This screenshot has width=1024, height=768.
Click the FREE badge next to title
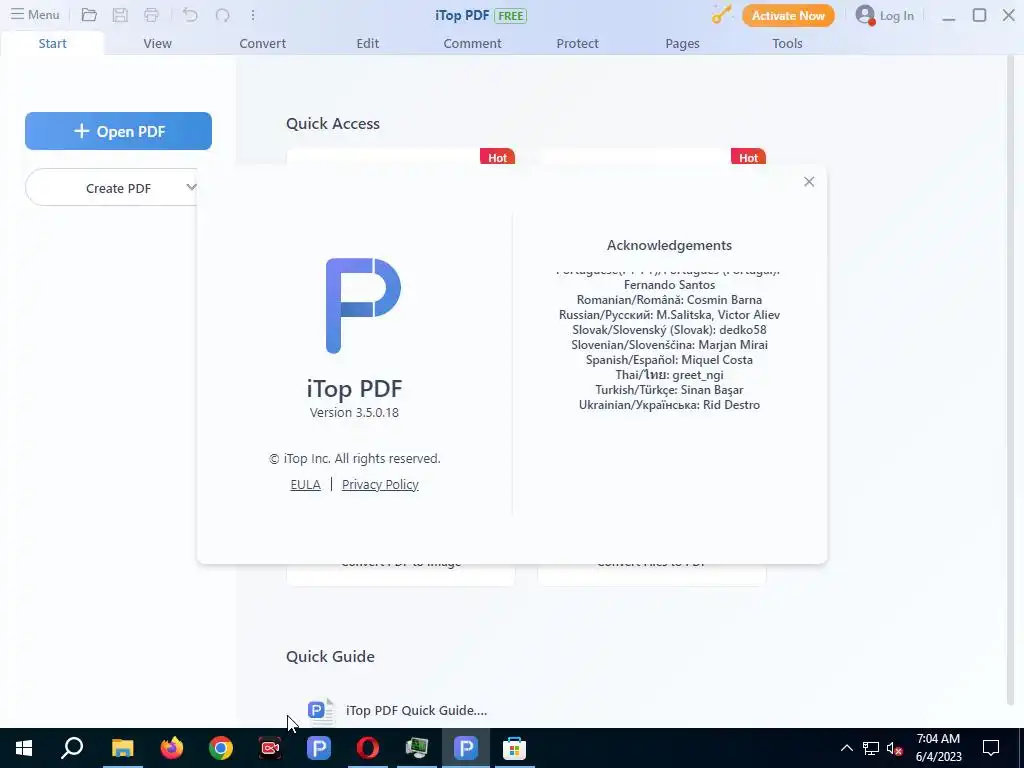pyautogui.click(x=510, y=16)
